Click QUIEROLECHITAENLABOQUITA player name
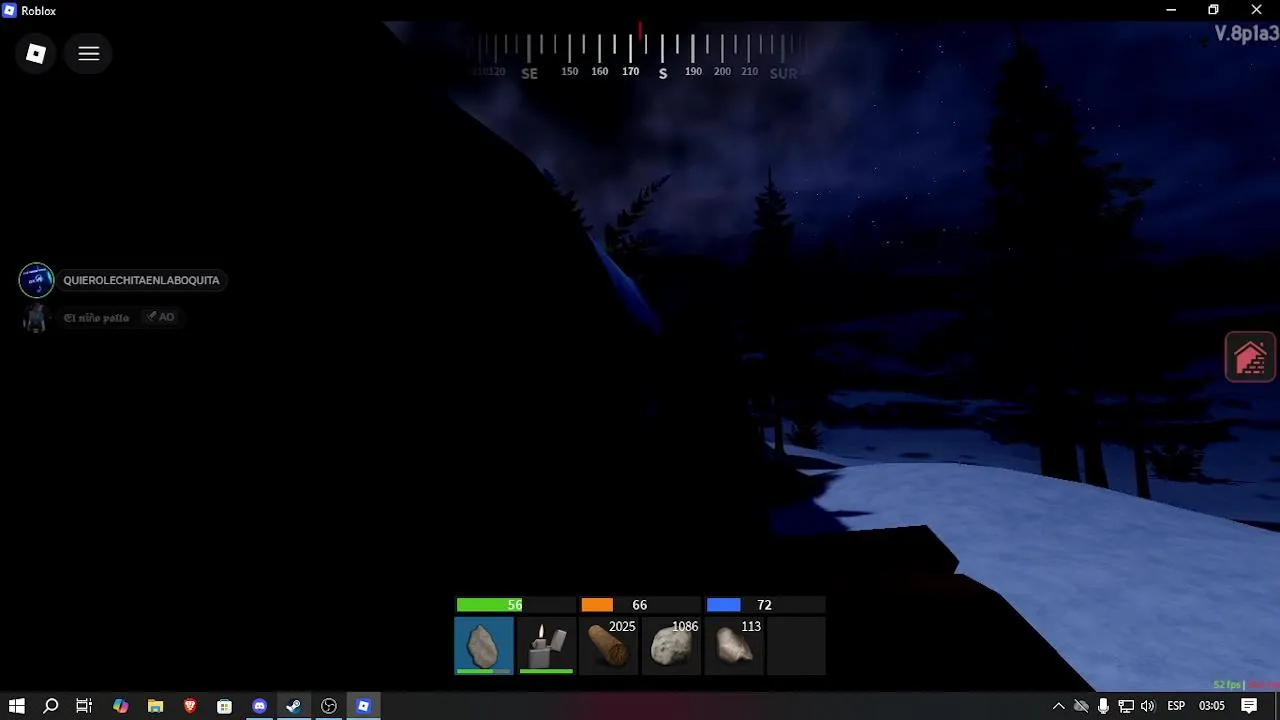Viewport: 1280px width, 720px height. point(141,281)
